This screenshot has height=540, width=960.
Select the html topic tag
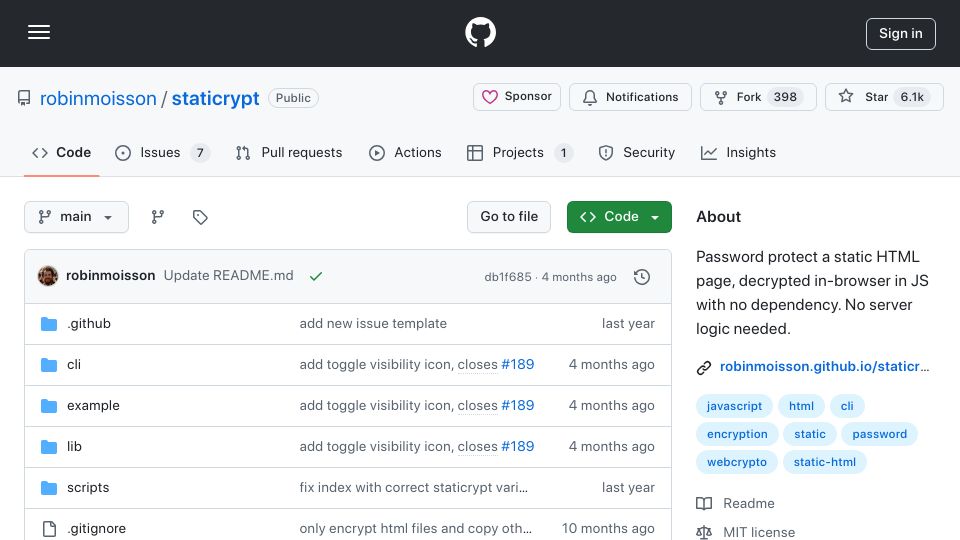pos(801,406)
